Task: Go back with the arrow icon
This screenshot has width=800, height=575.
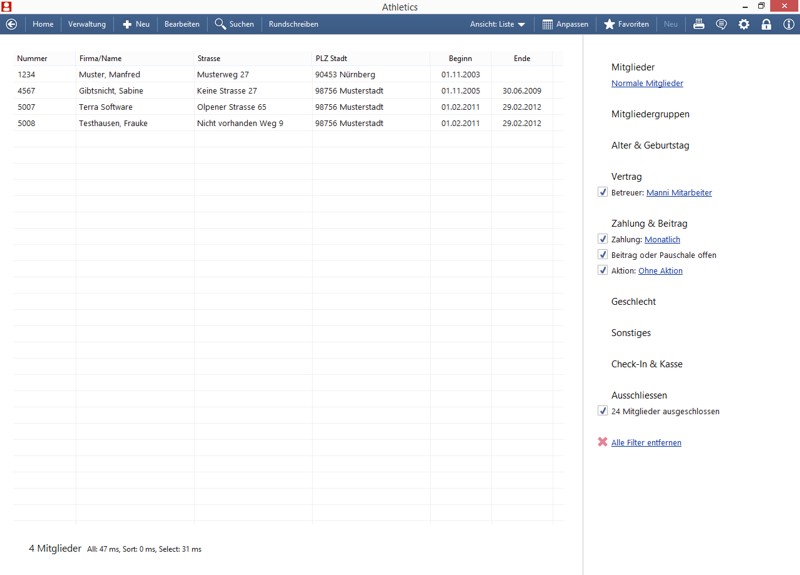Action: 11,24
